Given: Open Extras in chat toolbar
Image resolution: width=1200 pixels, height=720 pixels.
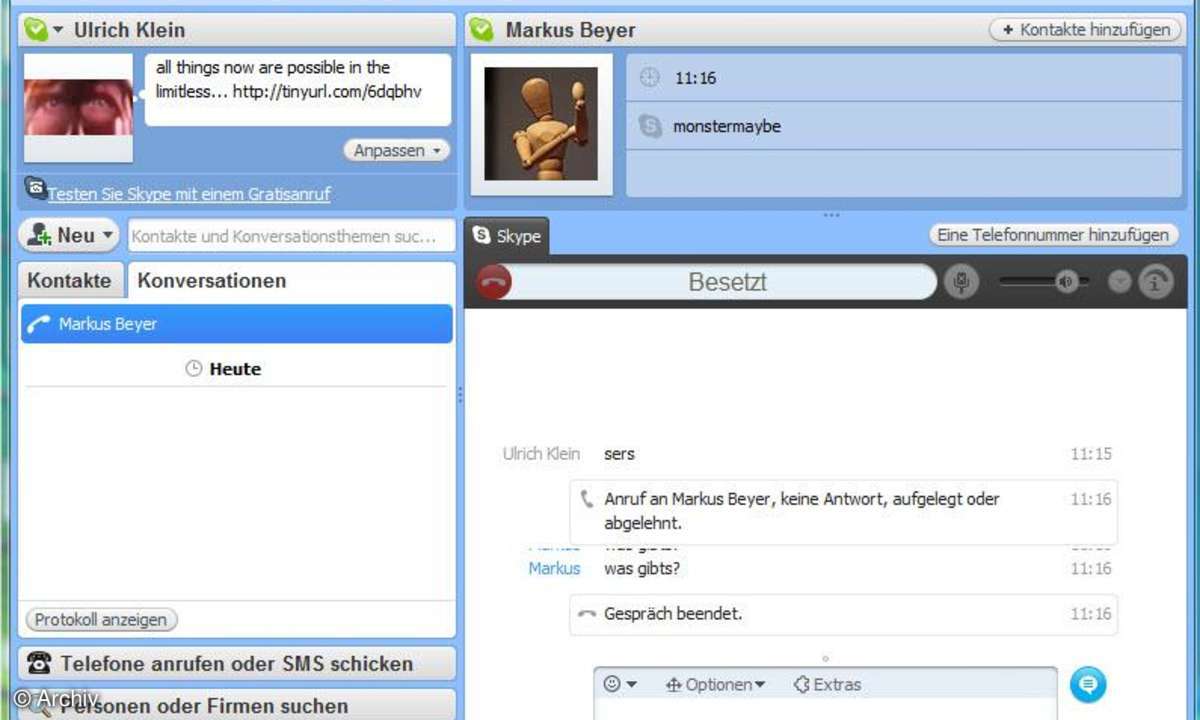Looking at the screenshot, I should [827, 685].
